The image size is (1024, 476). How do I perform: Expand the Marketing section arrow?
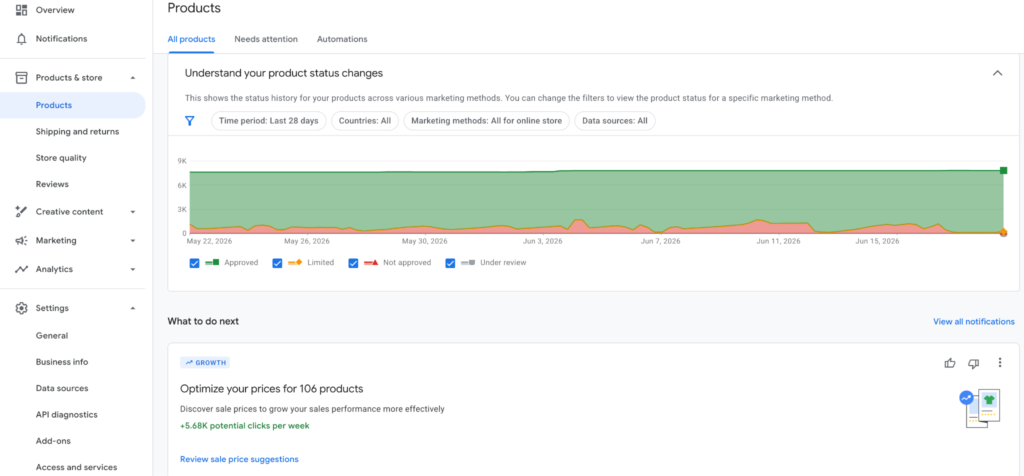[x=133, y=240]
